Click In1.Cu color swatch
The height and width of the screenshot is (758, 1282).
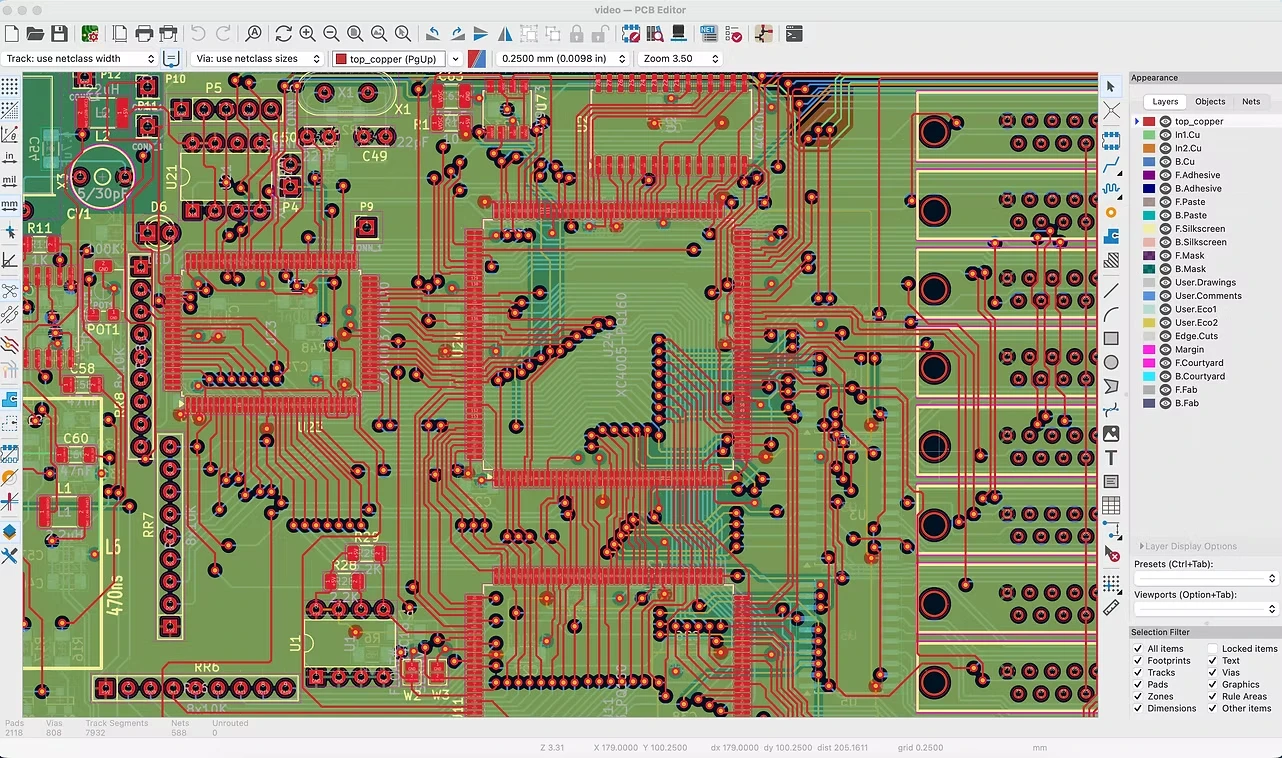(x=1149, y=135)
